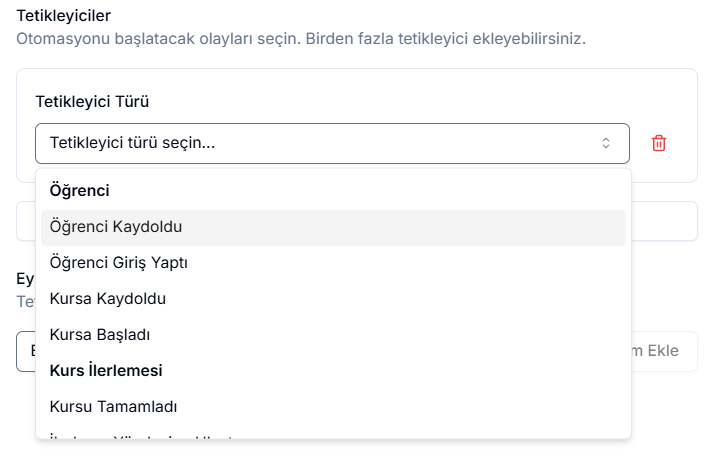This screenshot has height=462, width=727.
Task: Select the "Öğrenci Kaydoldu" option
Action: (x=115, y=227)
